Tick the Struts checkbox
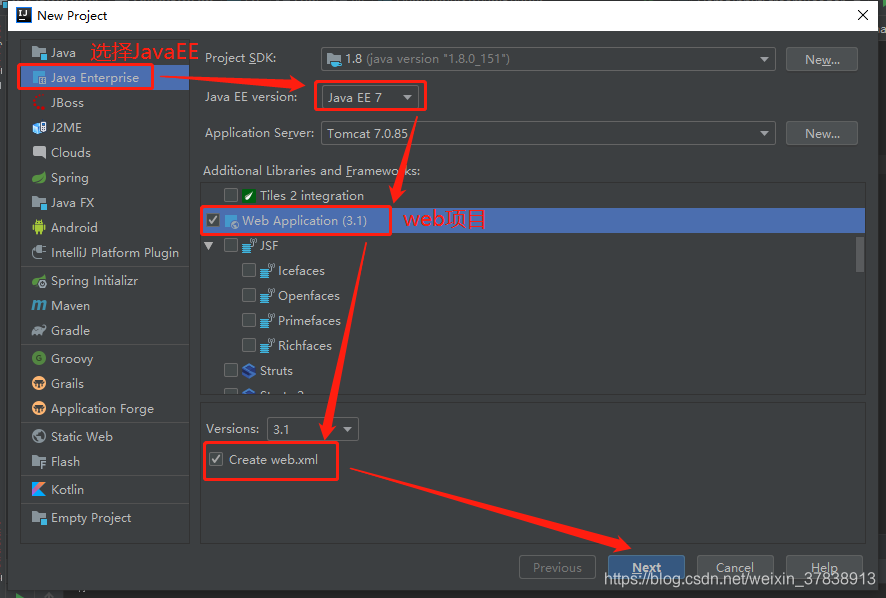 click(x=231, y=370)
